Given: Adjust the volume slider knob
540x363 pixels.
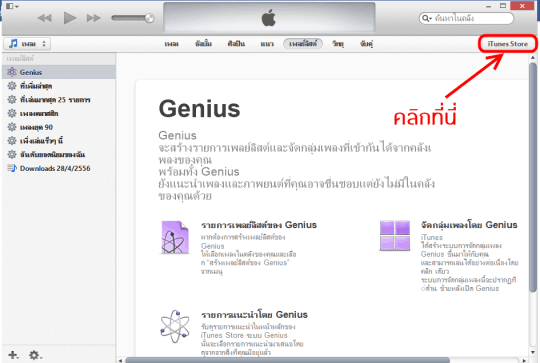Looking at the screenshot, I should point(149,18).
